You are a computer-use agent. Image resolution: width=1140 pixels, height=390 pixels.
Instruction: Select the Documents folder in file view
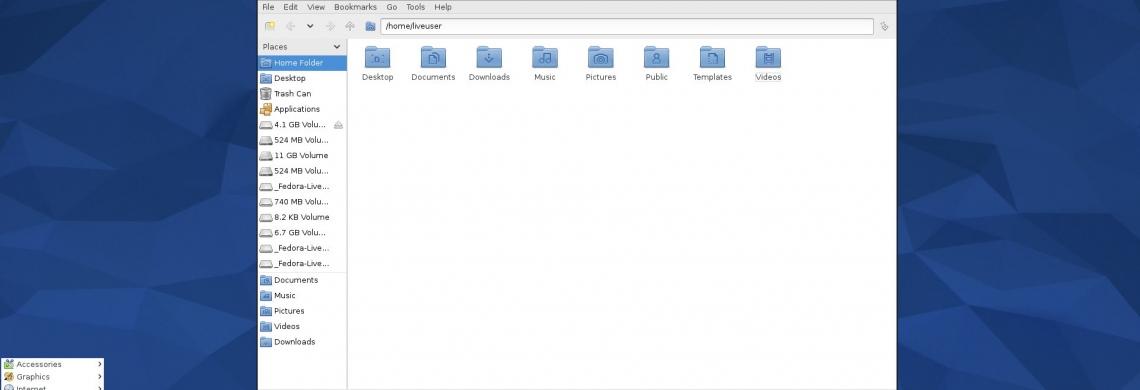pos(433,63)
